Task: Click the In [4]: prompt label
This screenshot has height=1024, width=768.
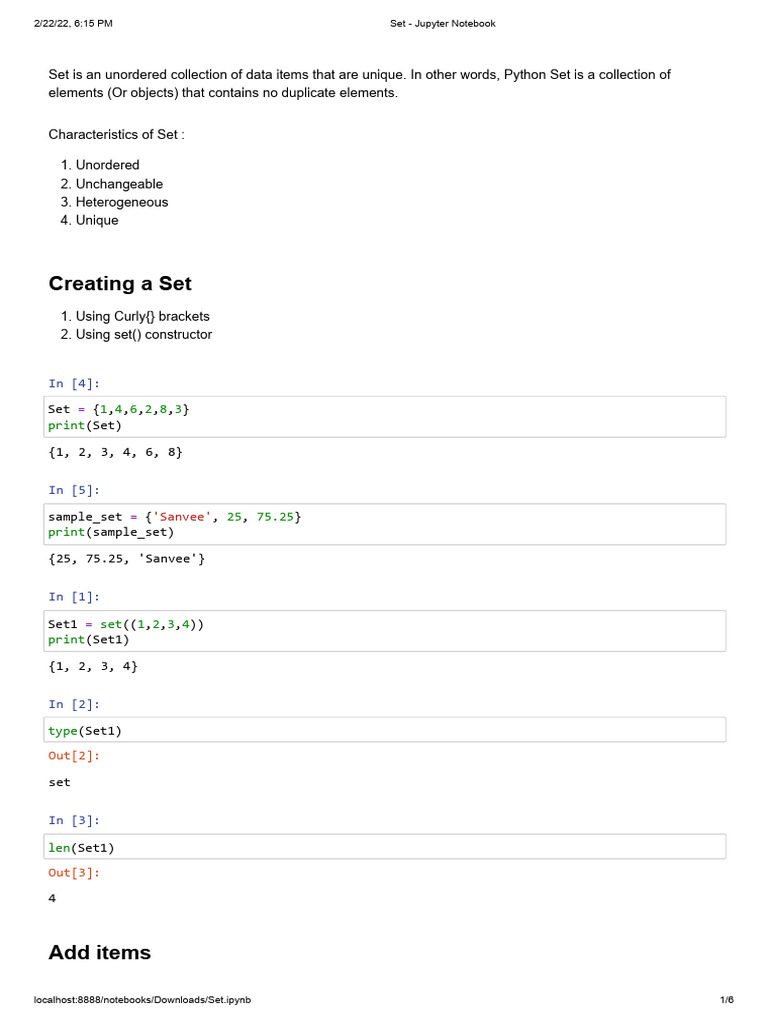Action: [74, 383]
